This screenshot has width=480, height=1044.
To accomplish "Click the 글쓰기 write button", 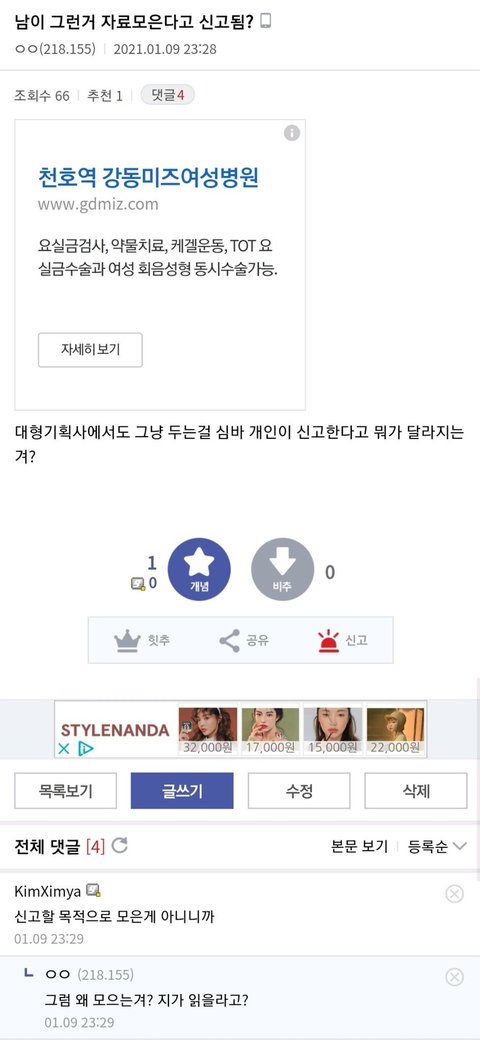I will [182, 791].
